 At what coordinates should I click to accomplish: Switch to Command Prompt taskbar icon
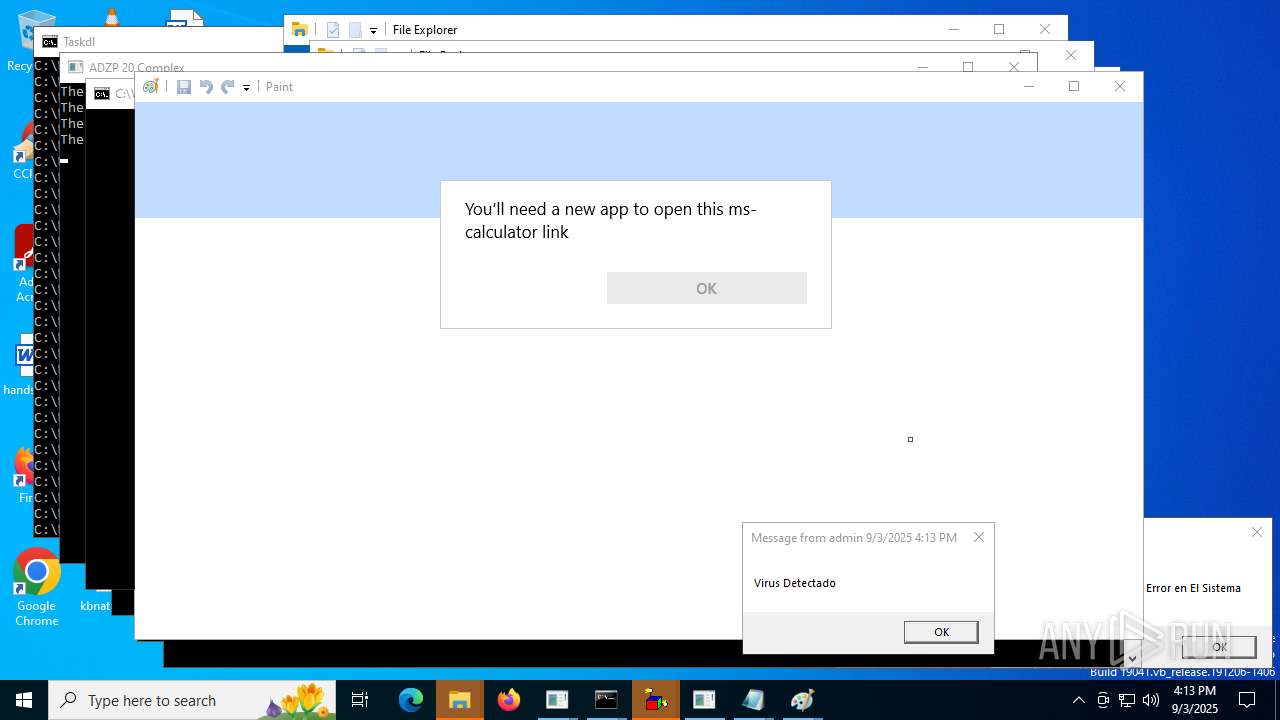(x=606, y=700)
